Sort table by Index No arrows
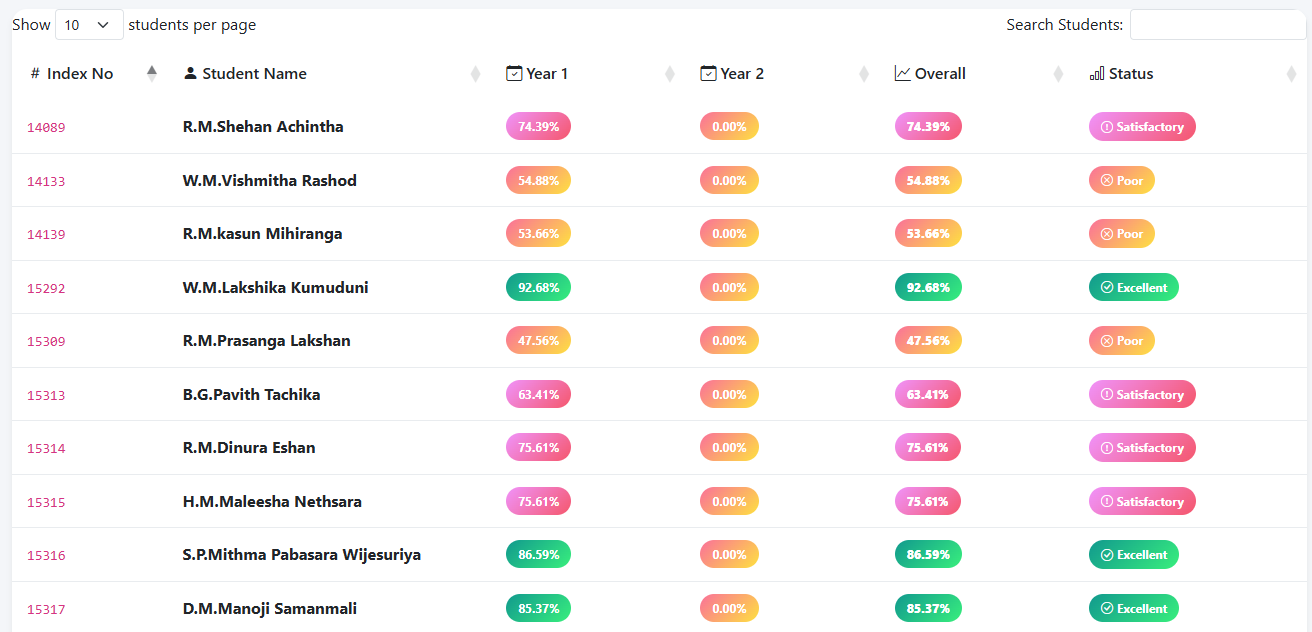1312x632 pixels. 152,73
